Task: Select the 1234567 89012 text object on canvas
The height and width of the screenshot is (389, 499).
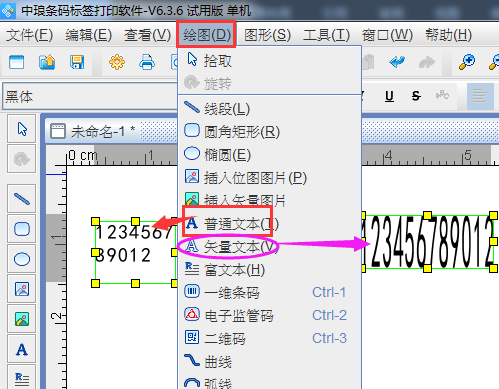Action: tap(135, 252)
